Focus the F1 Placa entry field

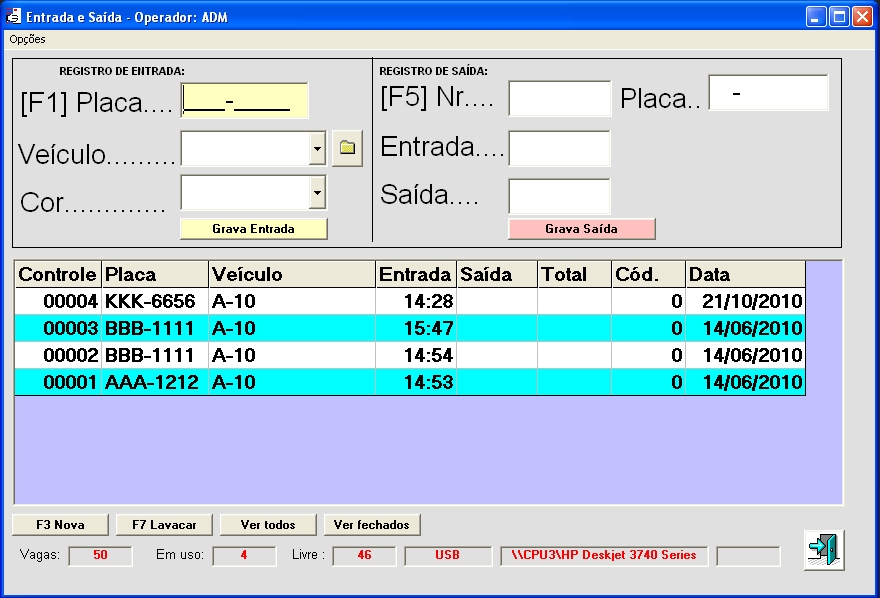(244, 101)
